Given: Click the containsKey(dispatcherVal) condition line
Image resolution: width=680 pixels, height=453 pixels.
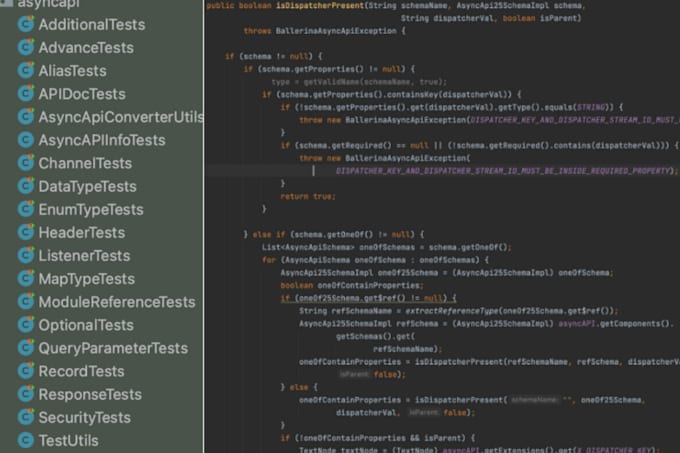Looking at the screenshot, I should (392, 95).
